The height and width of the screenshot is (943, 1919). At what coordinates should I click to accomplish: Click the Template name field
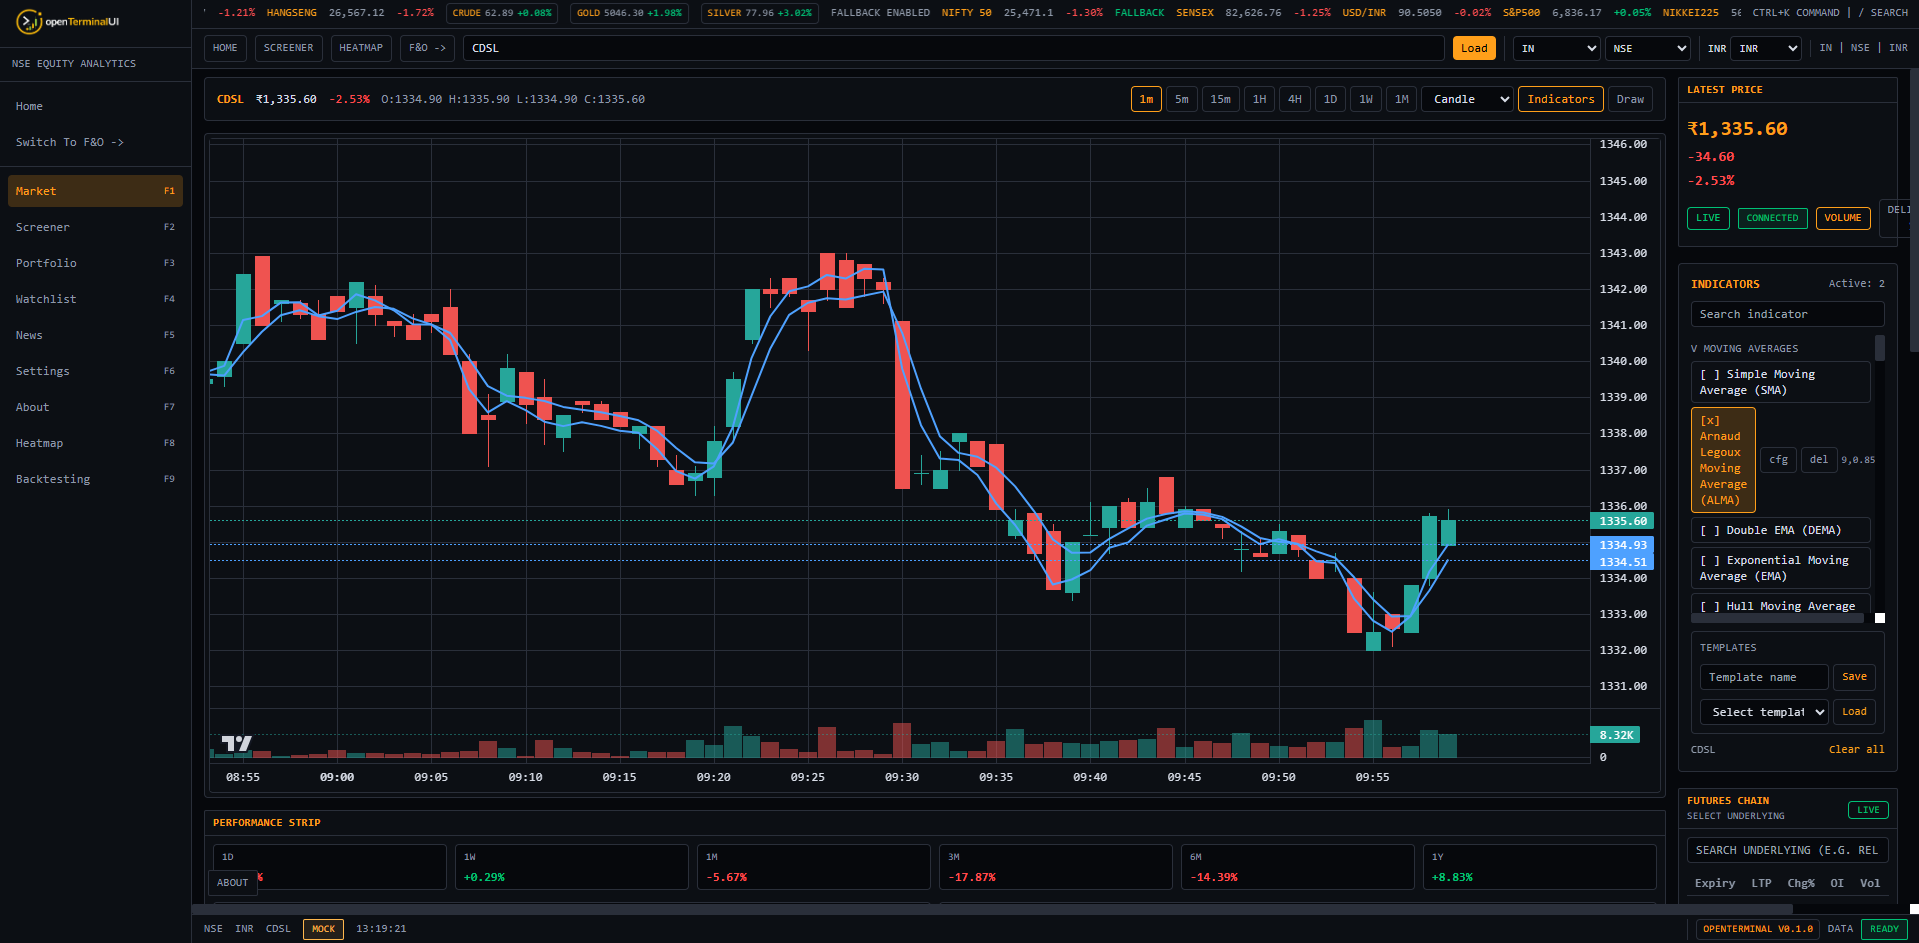[1764, 677]
